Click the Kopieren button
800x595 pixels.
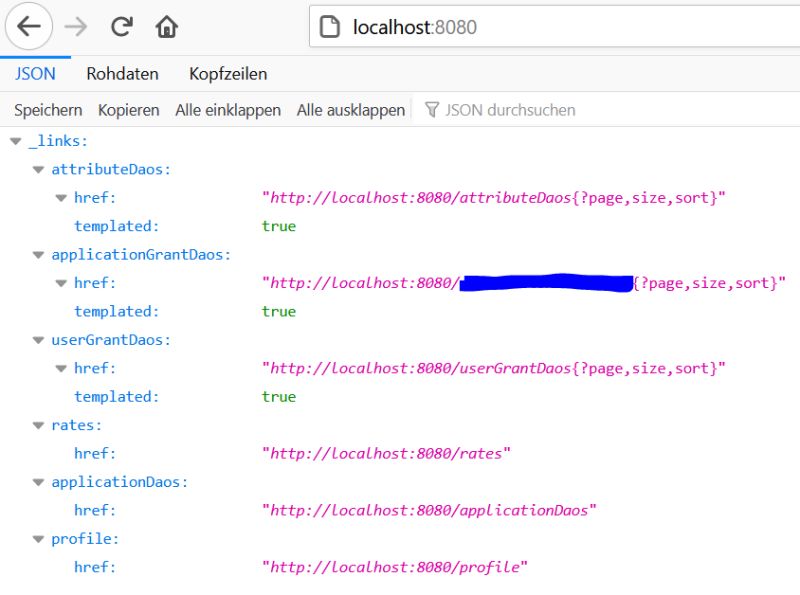(x=128, y=109)
